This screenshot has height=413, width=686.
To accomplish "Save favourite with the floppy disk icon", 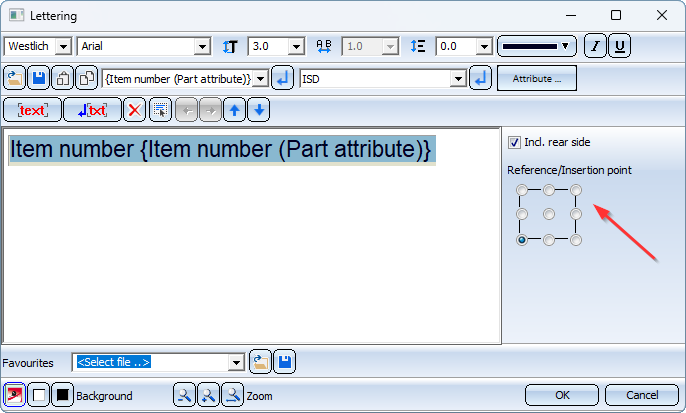I will point(285,362).
